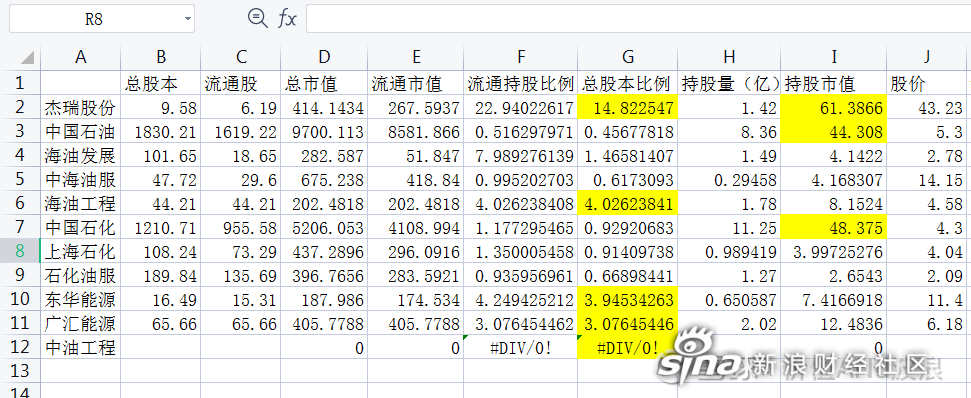The width and height of the screenshot is (971, 398).
Task: Select column I header
Action: (x=834, y=58)
